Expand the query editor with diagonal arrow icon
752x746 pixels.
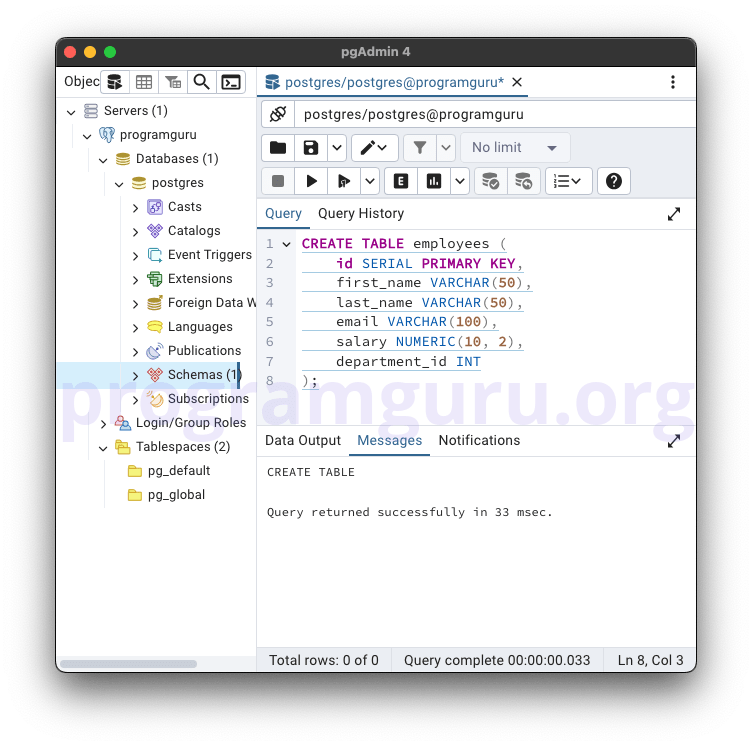674,214
